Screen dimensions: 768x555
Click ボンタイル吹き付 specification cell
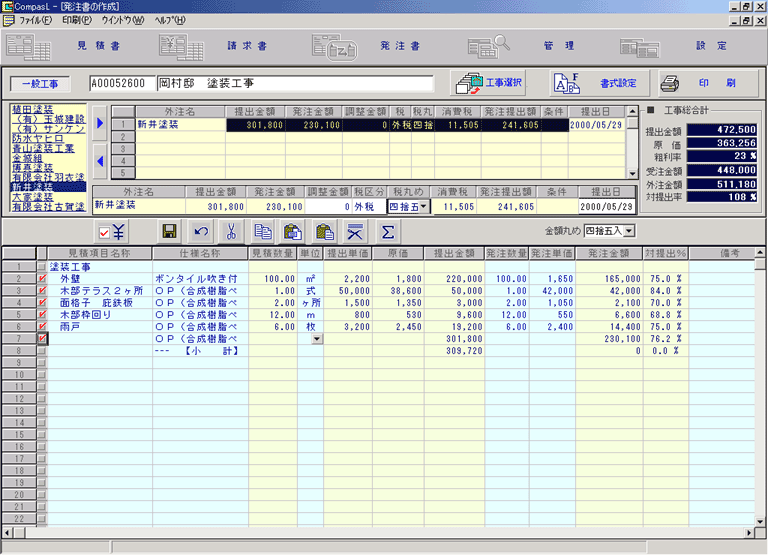pyautogui.click(x=200, y=278)
